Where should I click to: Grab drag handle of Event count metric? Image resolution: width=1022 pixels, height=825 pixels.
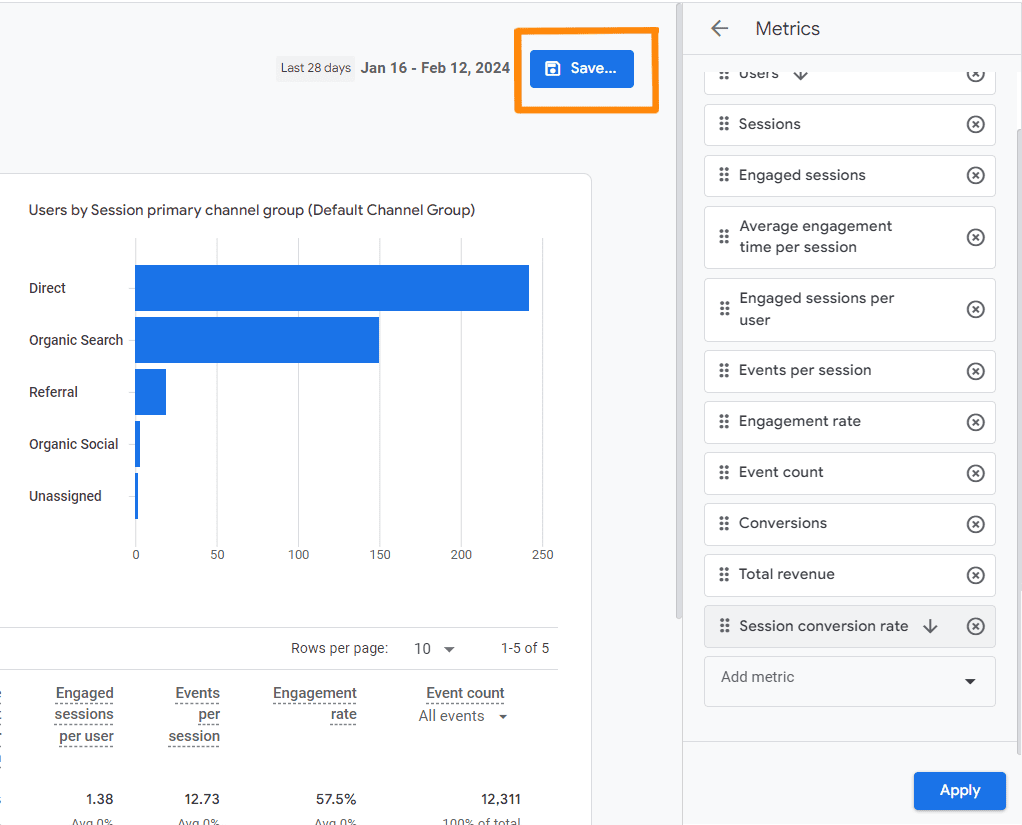723,472
